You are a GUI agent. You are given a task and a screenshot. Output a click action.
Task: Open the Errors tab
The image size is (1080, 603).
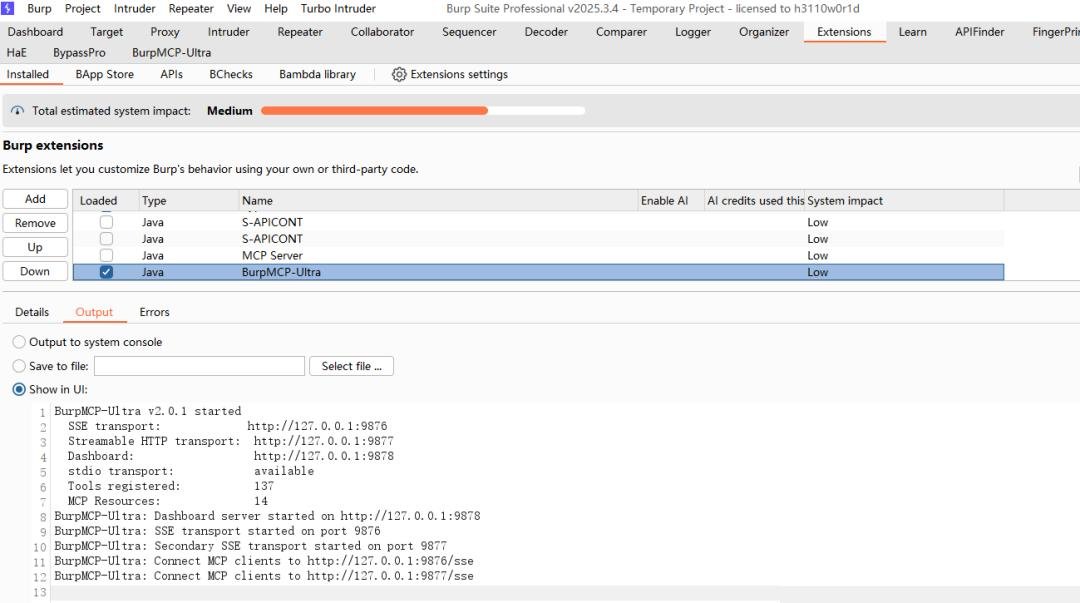(x=154, y=312)
